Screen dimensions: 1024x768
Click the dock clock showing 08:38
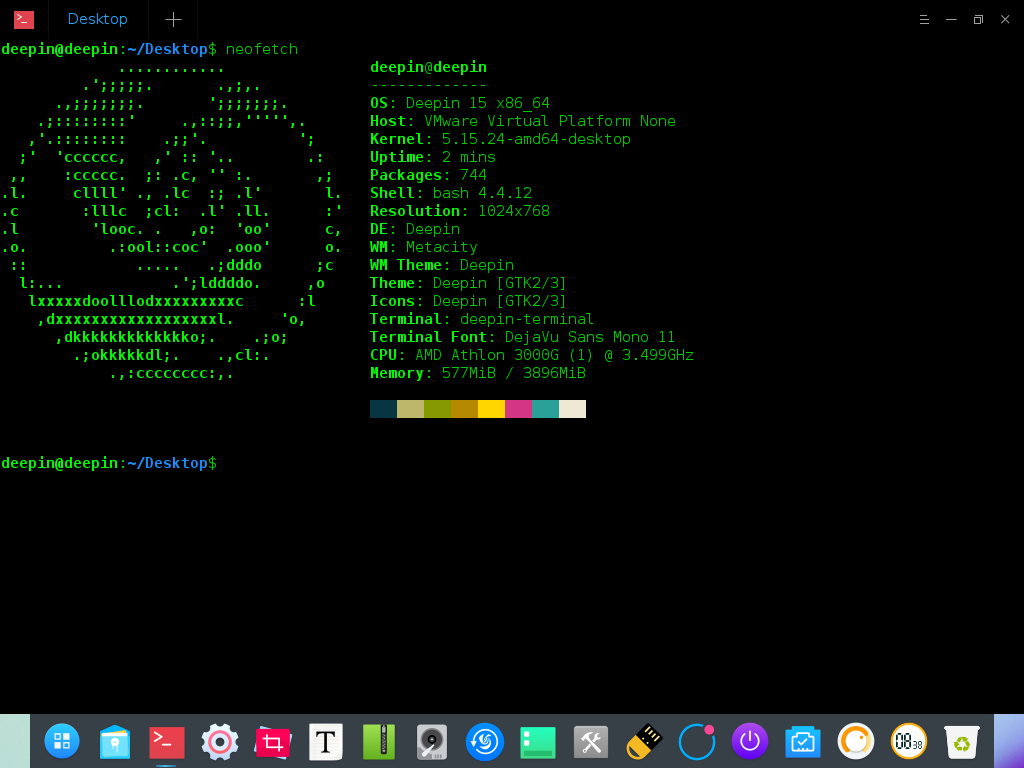[x=908, y=741]
